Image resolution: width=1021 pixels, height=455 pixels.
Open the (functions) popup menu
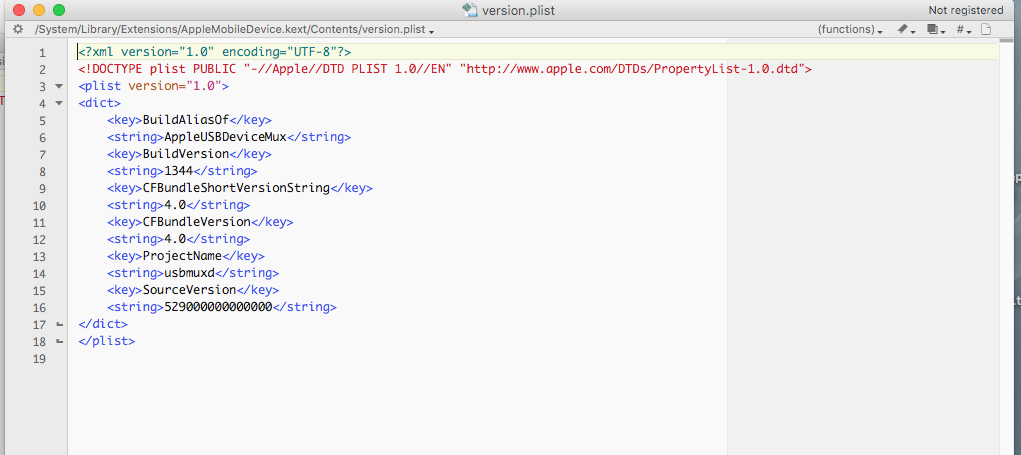[x=850, y=29]
